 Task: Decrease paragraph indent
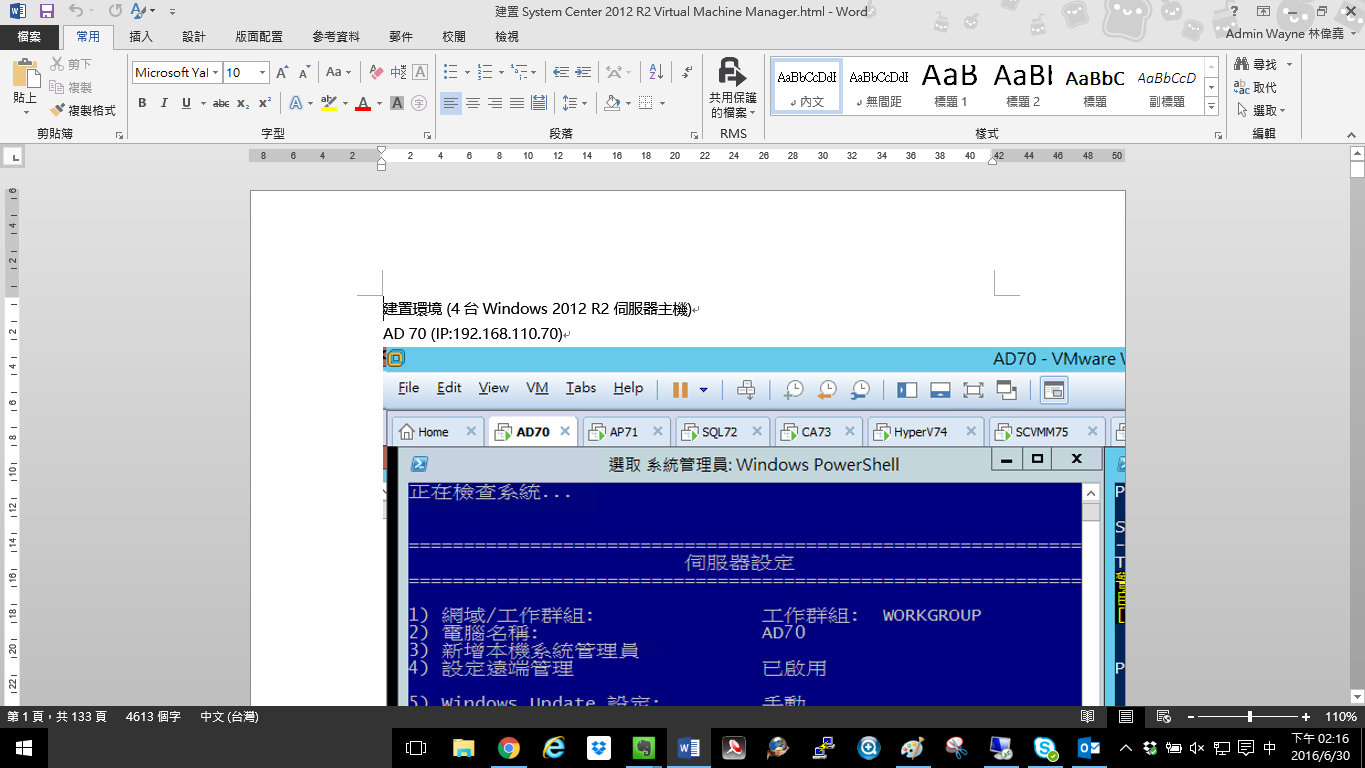(561, 73)
